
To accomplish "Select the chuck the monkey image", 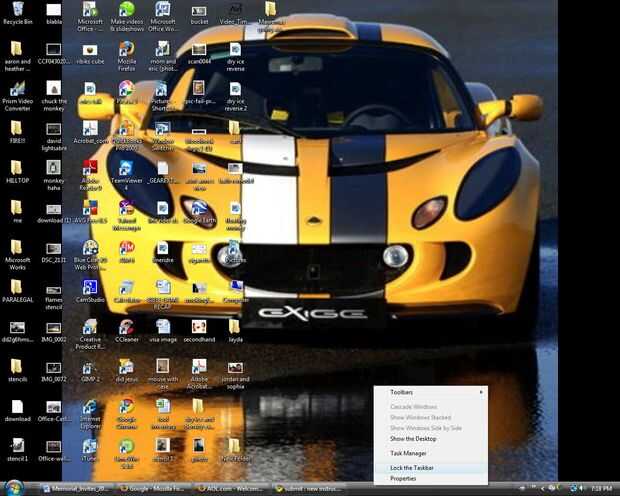I will click(x=54, y=96).
